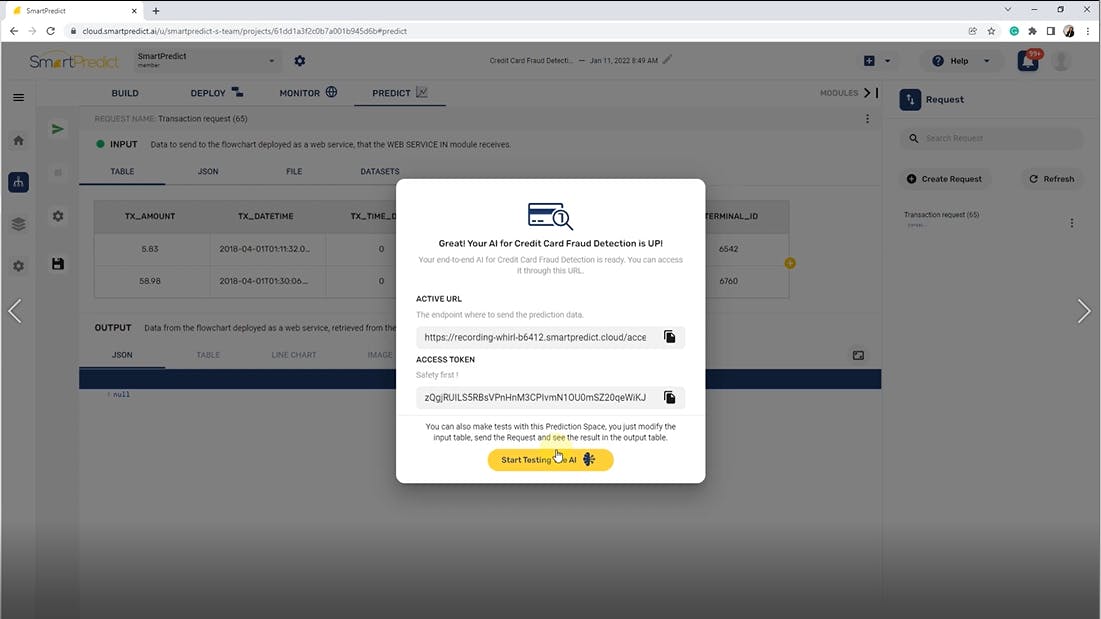This screenshot has width=1101, height=619.
Task: Go to next slide arrow
Action: click(1084, 311)
